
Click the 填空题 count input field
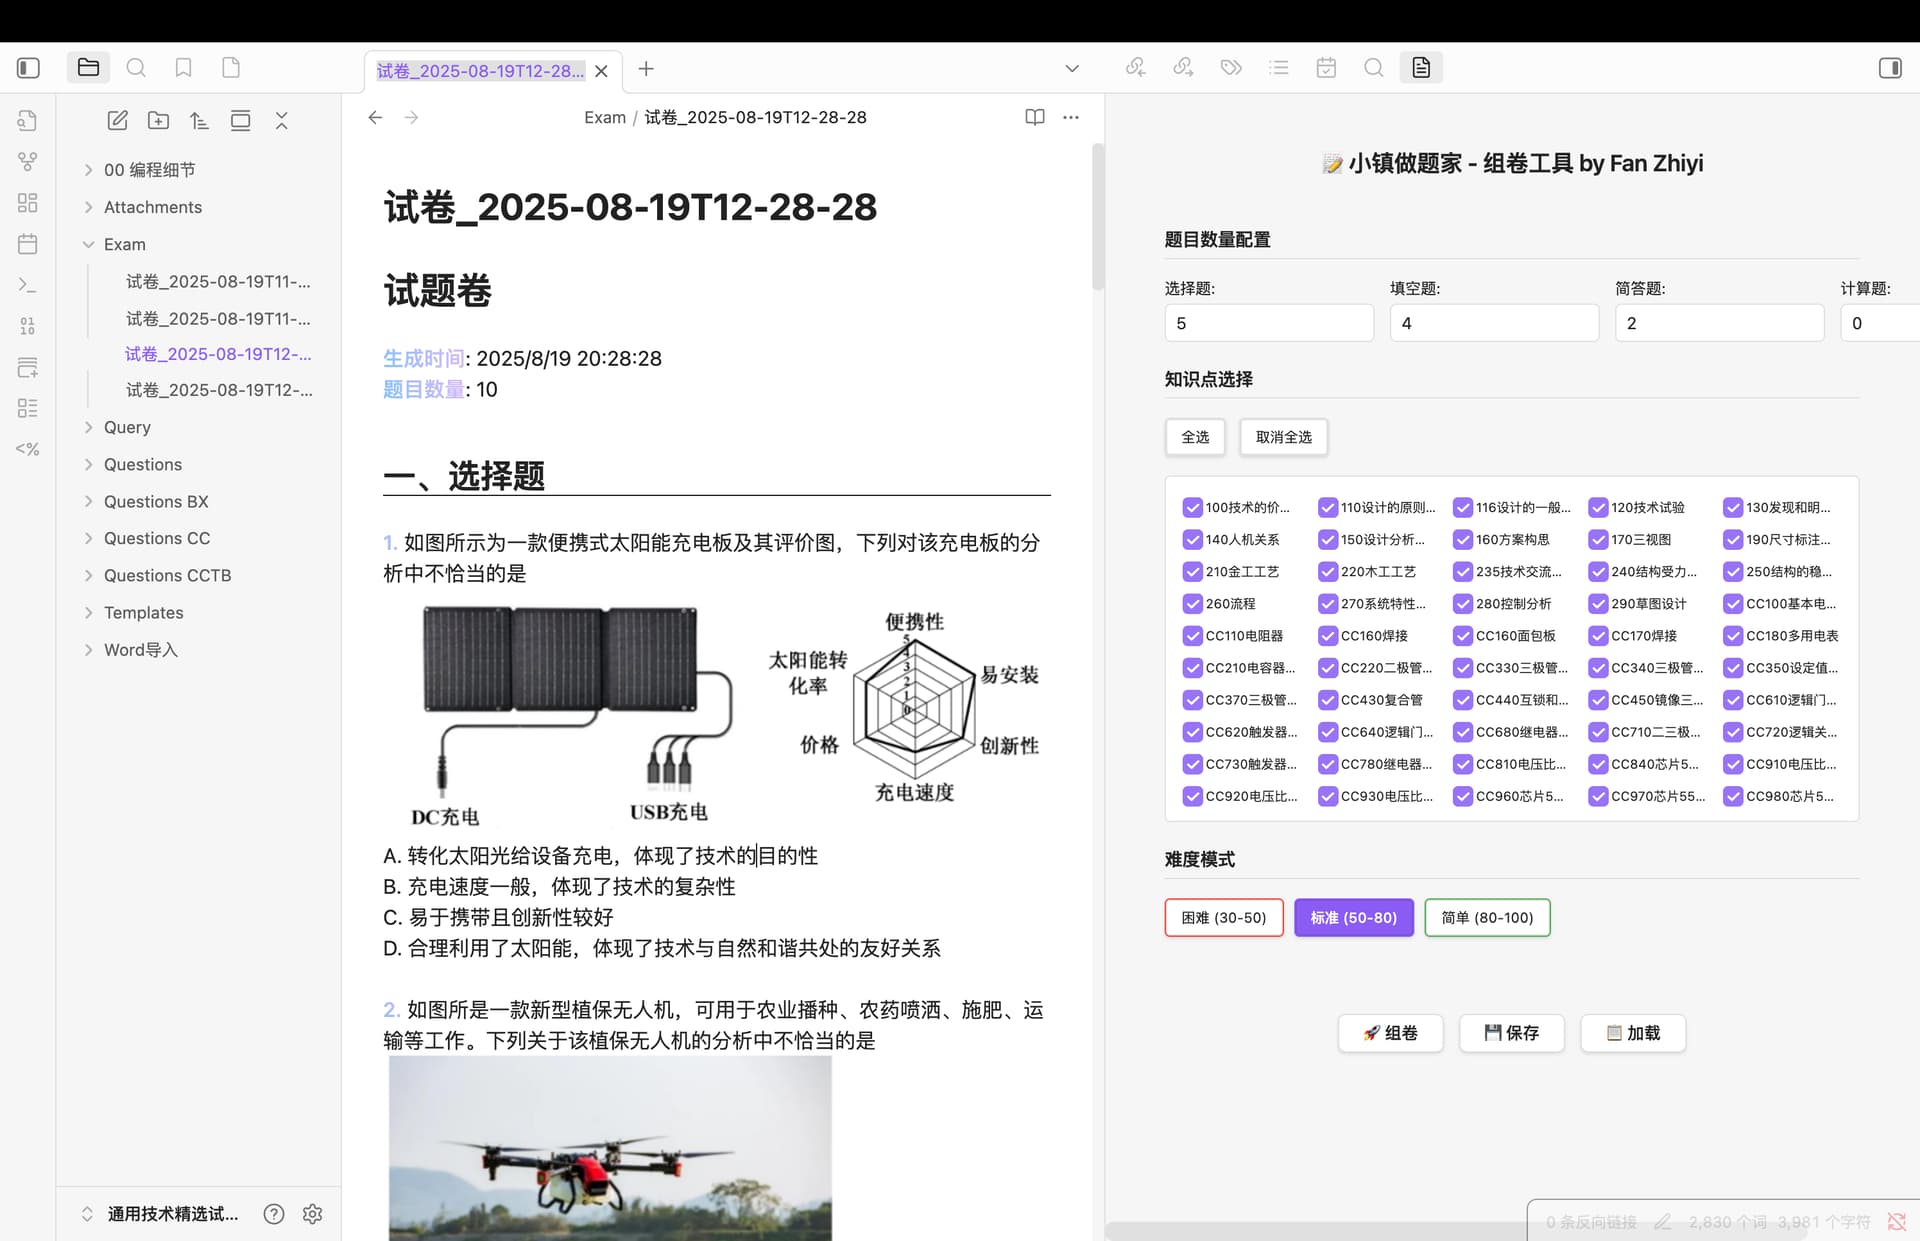coord(1494,323)
